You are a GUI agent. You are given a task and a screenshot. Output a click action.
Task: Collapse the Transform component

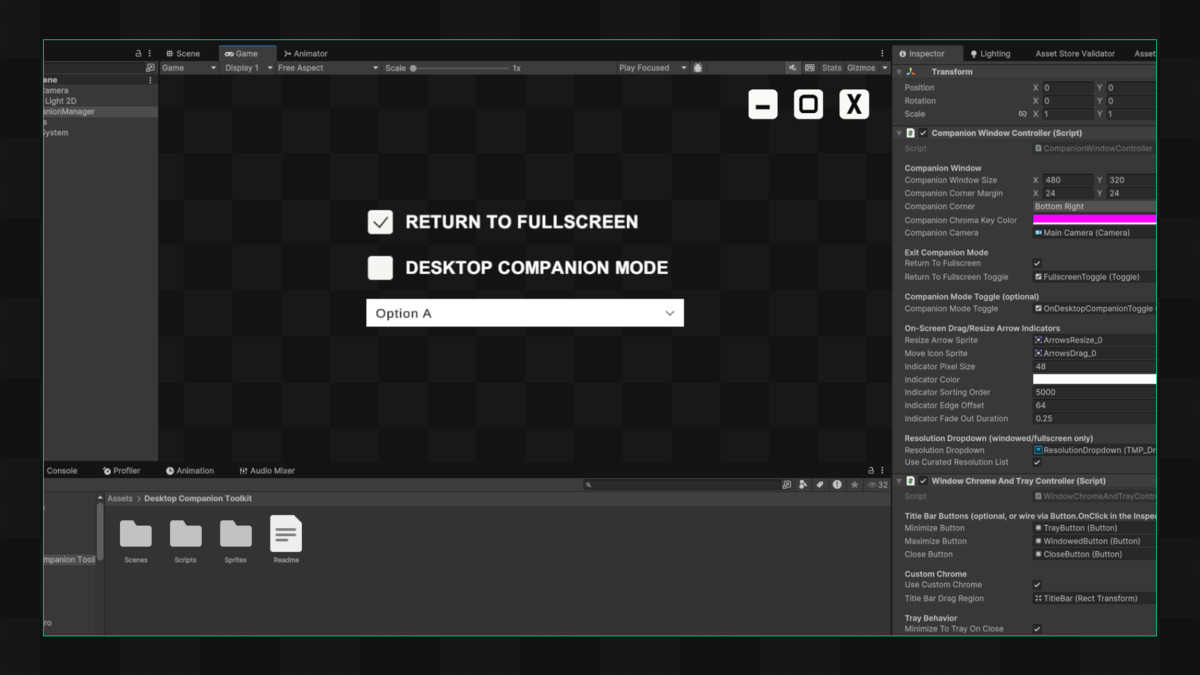(x=899, y=72)
